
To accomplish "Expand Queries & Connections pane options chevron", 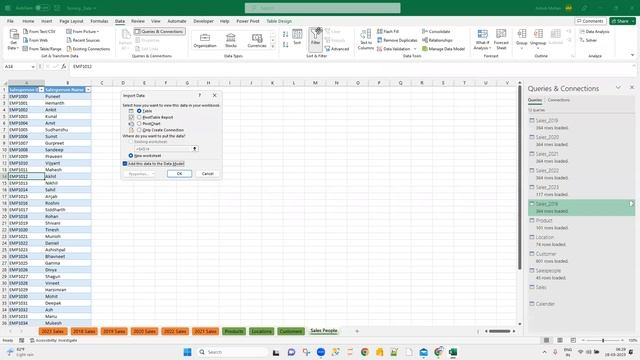I will (x=618, y=87).
